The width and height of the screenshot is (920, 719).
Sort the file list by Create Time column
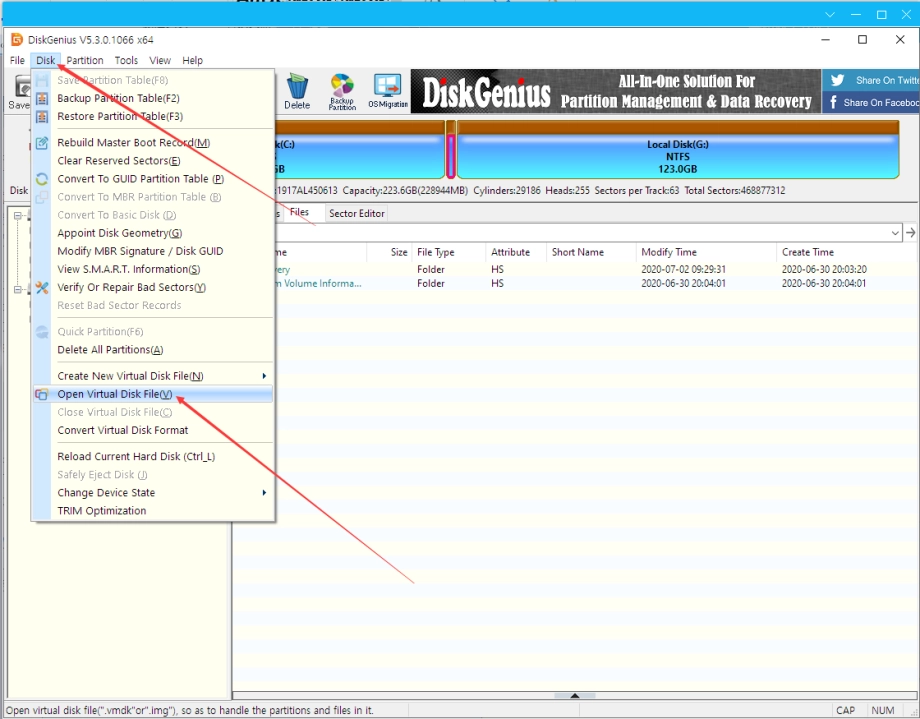pyautogui.click(x=847, y=252)
